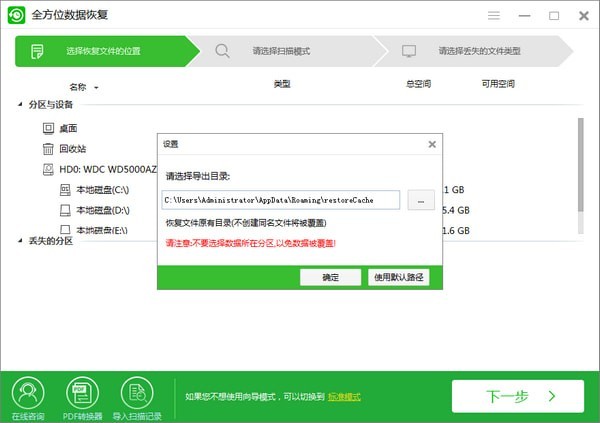Collapse the 丢失的分区 section

pyautogui.click(x=20, y=240)
